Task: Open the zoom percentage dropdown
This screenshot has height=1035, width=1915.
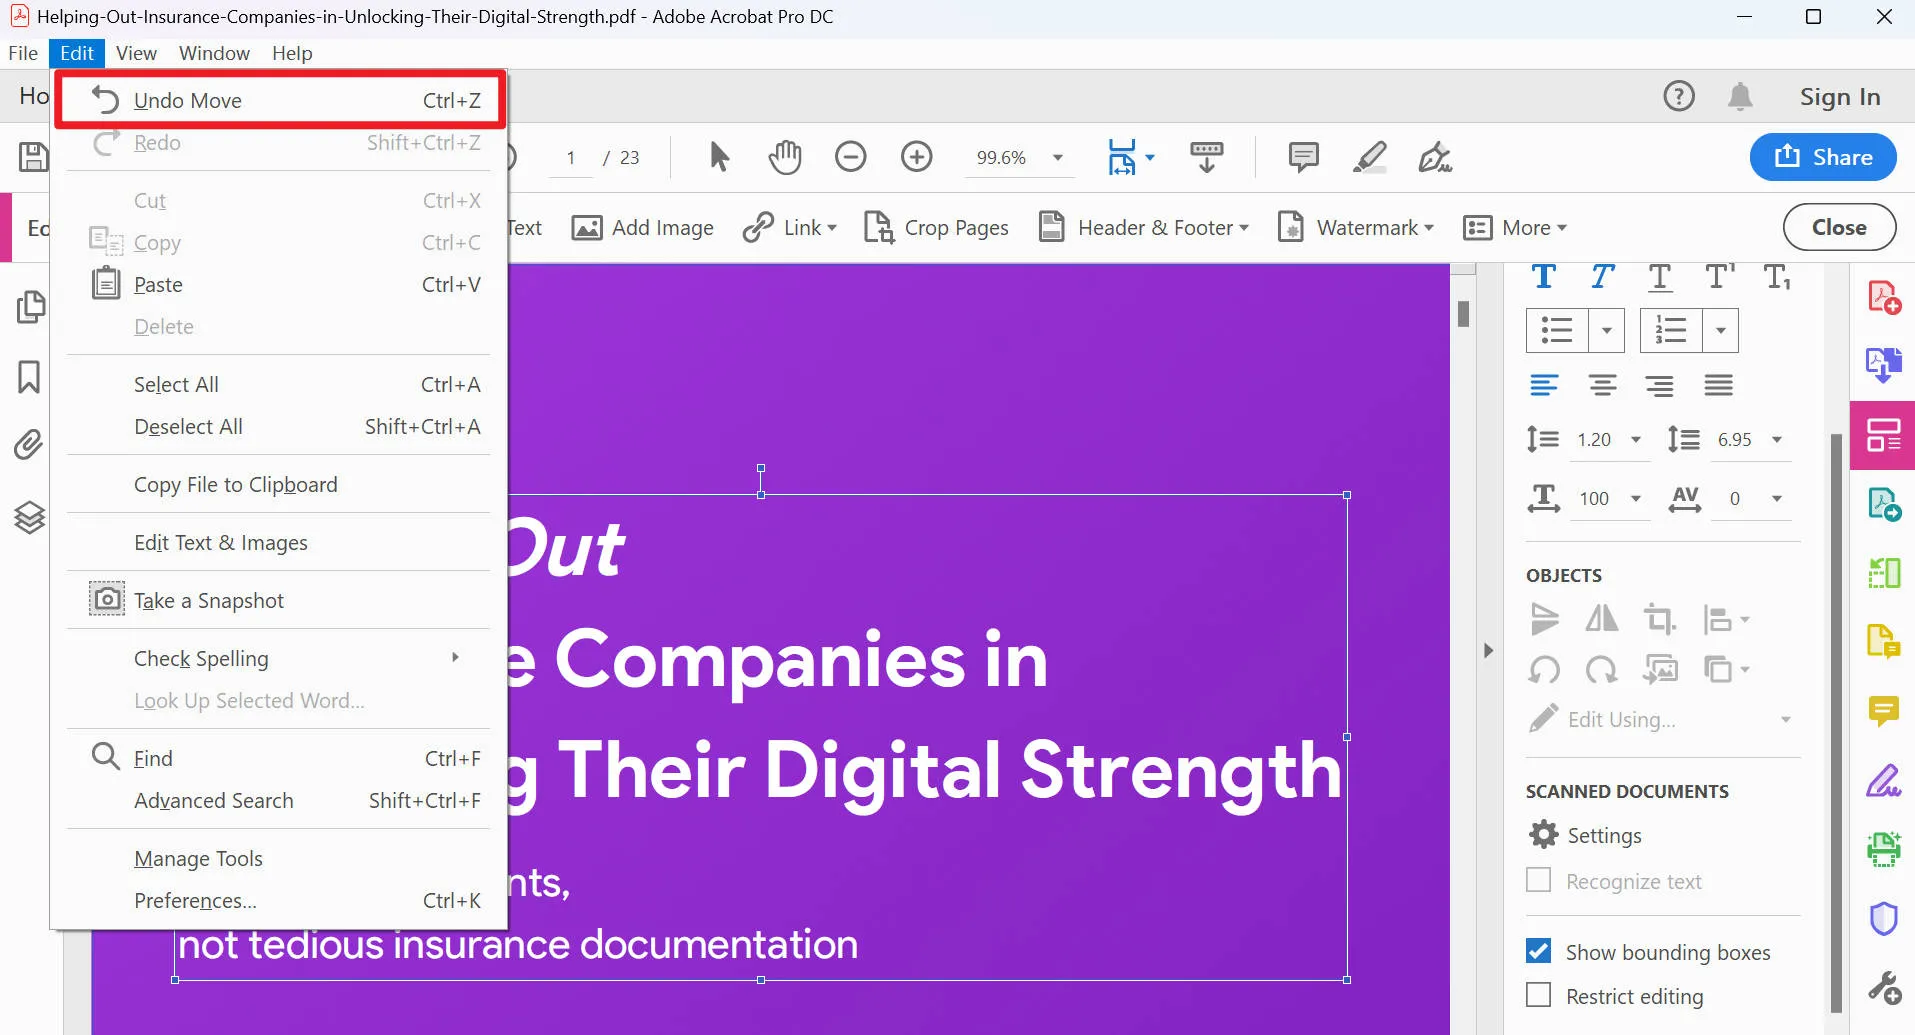Action: (1057, 157)
